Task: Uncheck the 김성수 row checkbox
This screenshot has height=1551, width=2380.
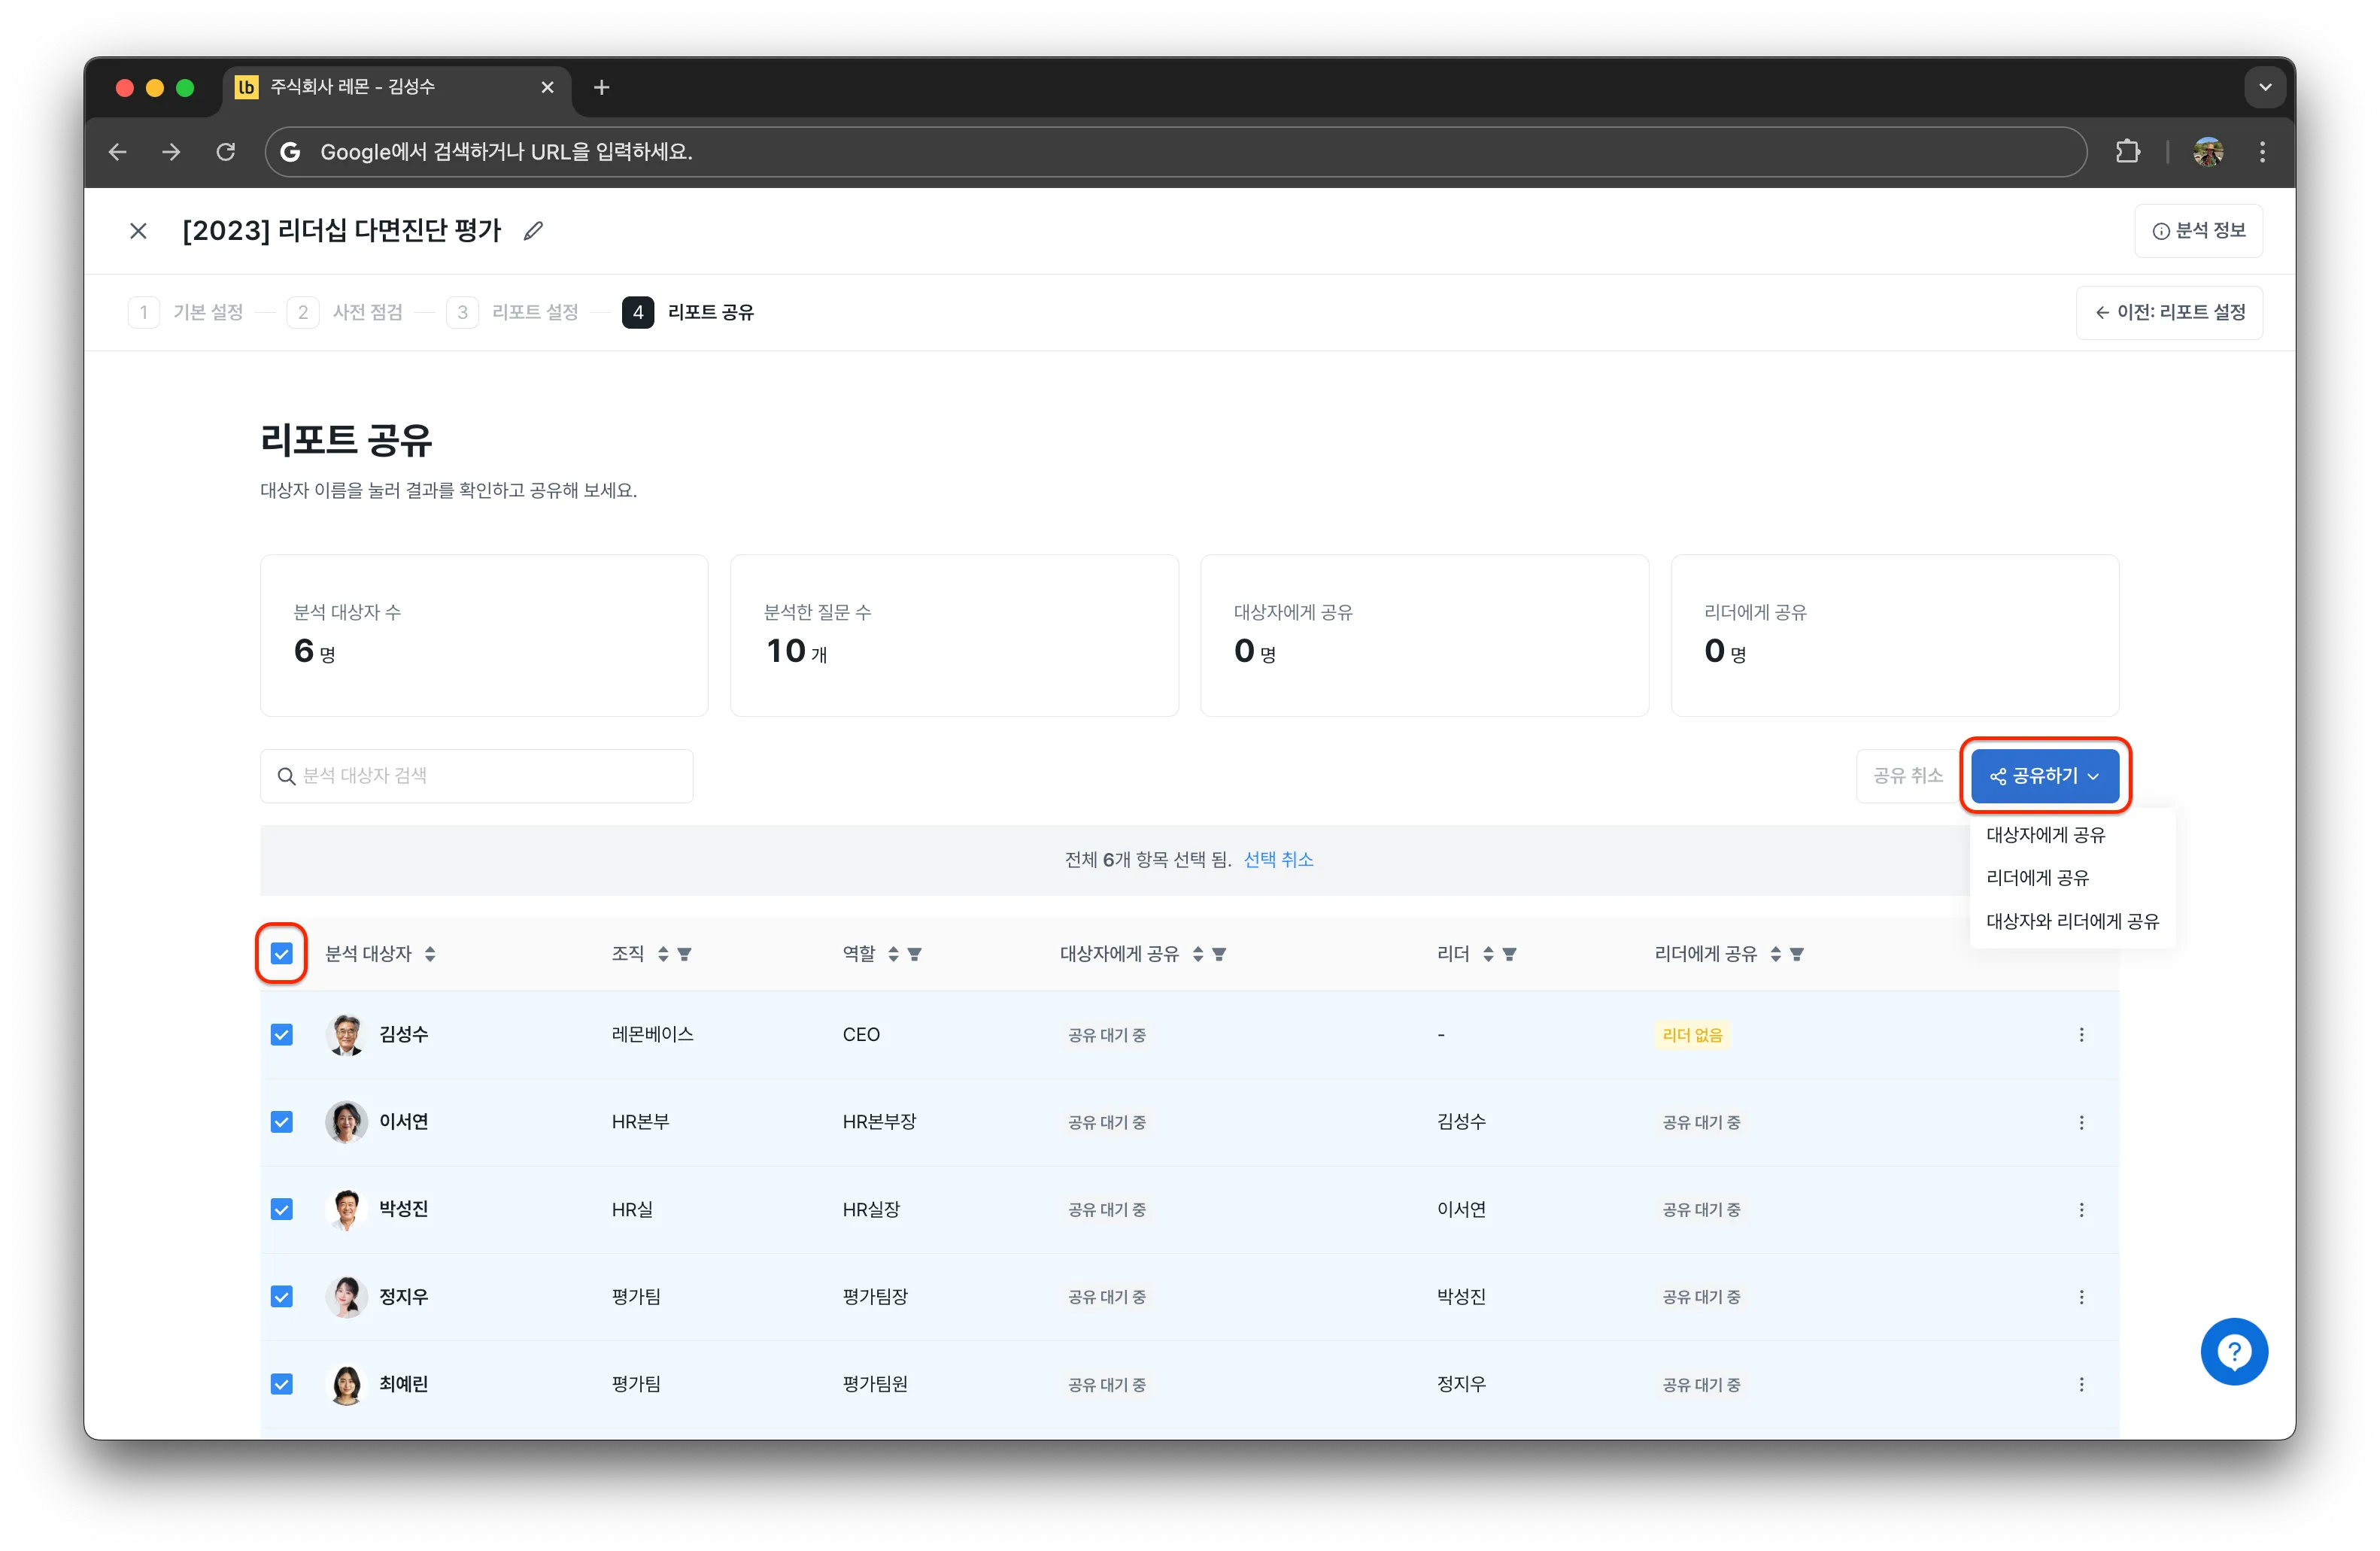Action: (x=282, y=1034)
